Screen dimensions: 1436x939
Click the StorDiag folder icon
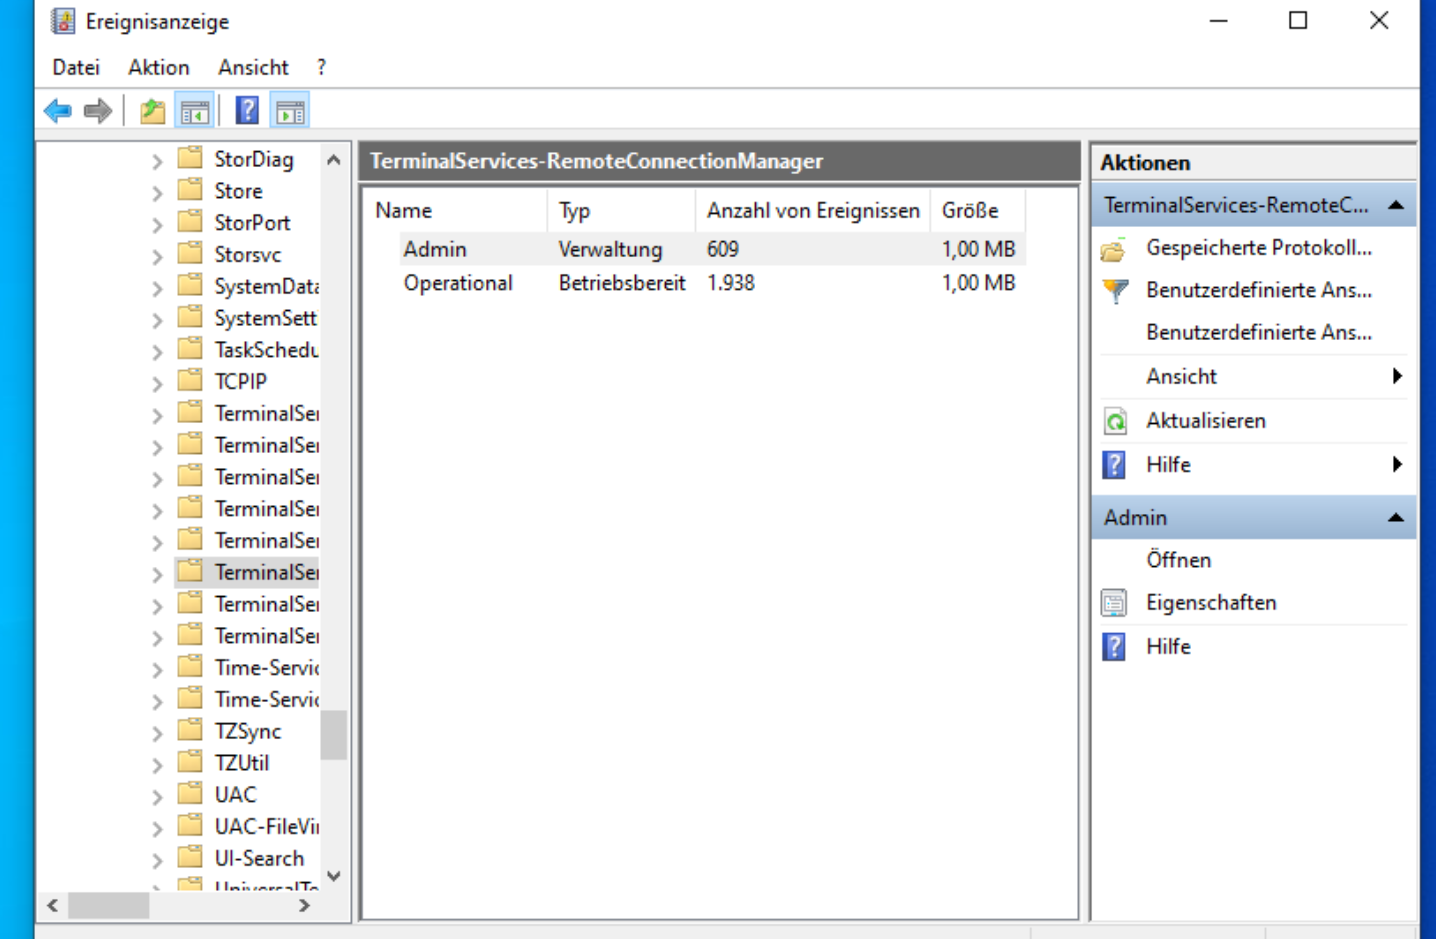(x=190, y=158)
